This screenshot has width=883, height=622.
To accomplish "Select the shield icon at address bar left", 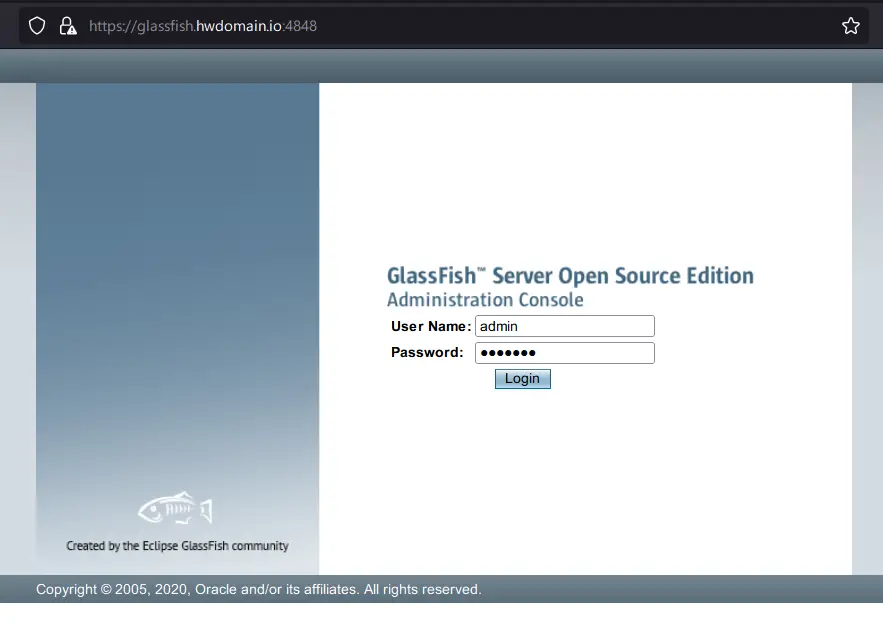I will tap(37, 25).
